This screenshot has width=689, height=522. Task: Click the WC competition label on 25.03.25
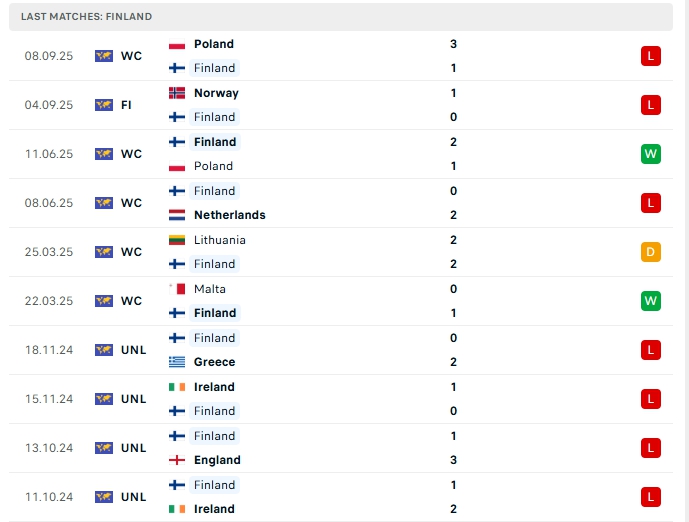coord(131,252)
